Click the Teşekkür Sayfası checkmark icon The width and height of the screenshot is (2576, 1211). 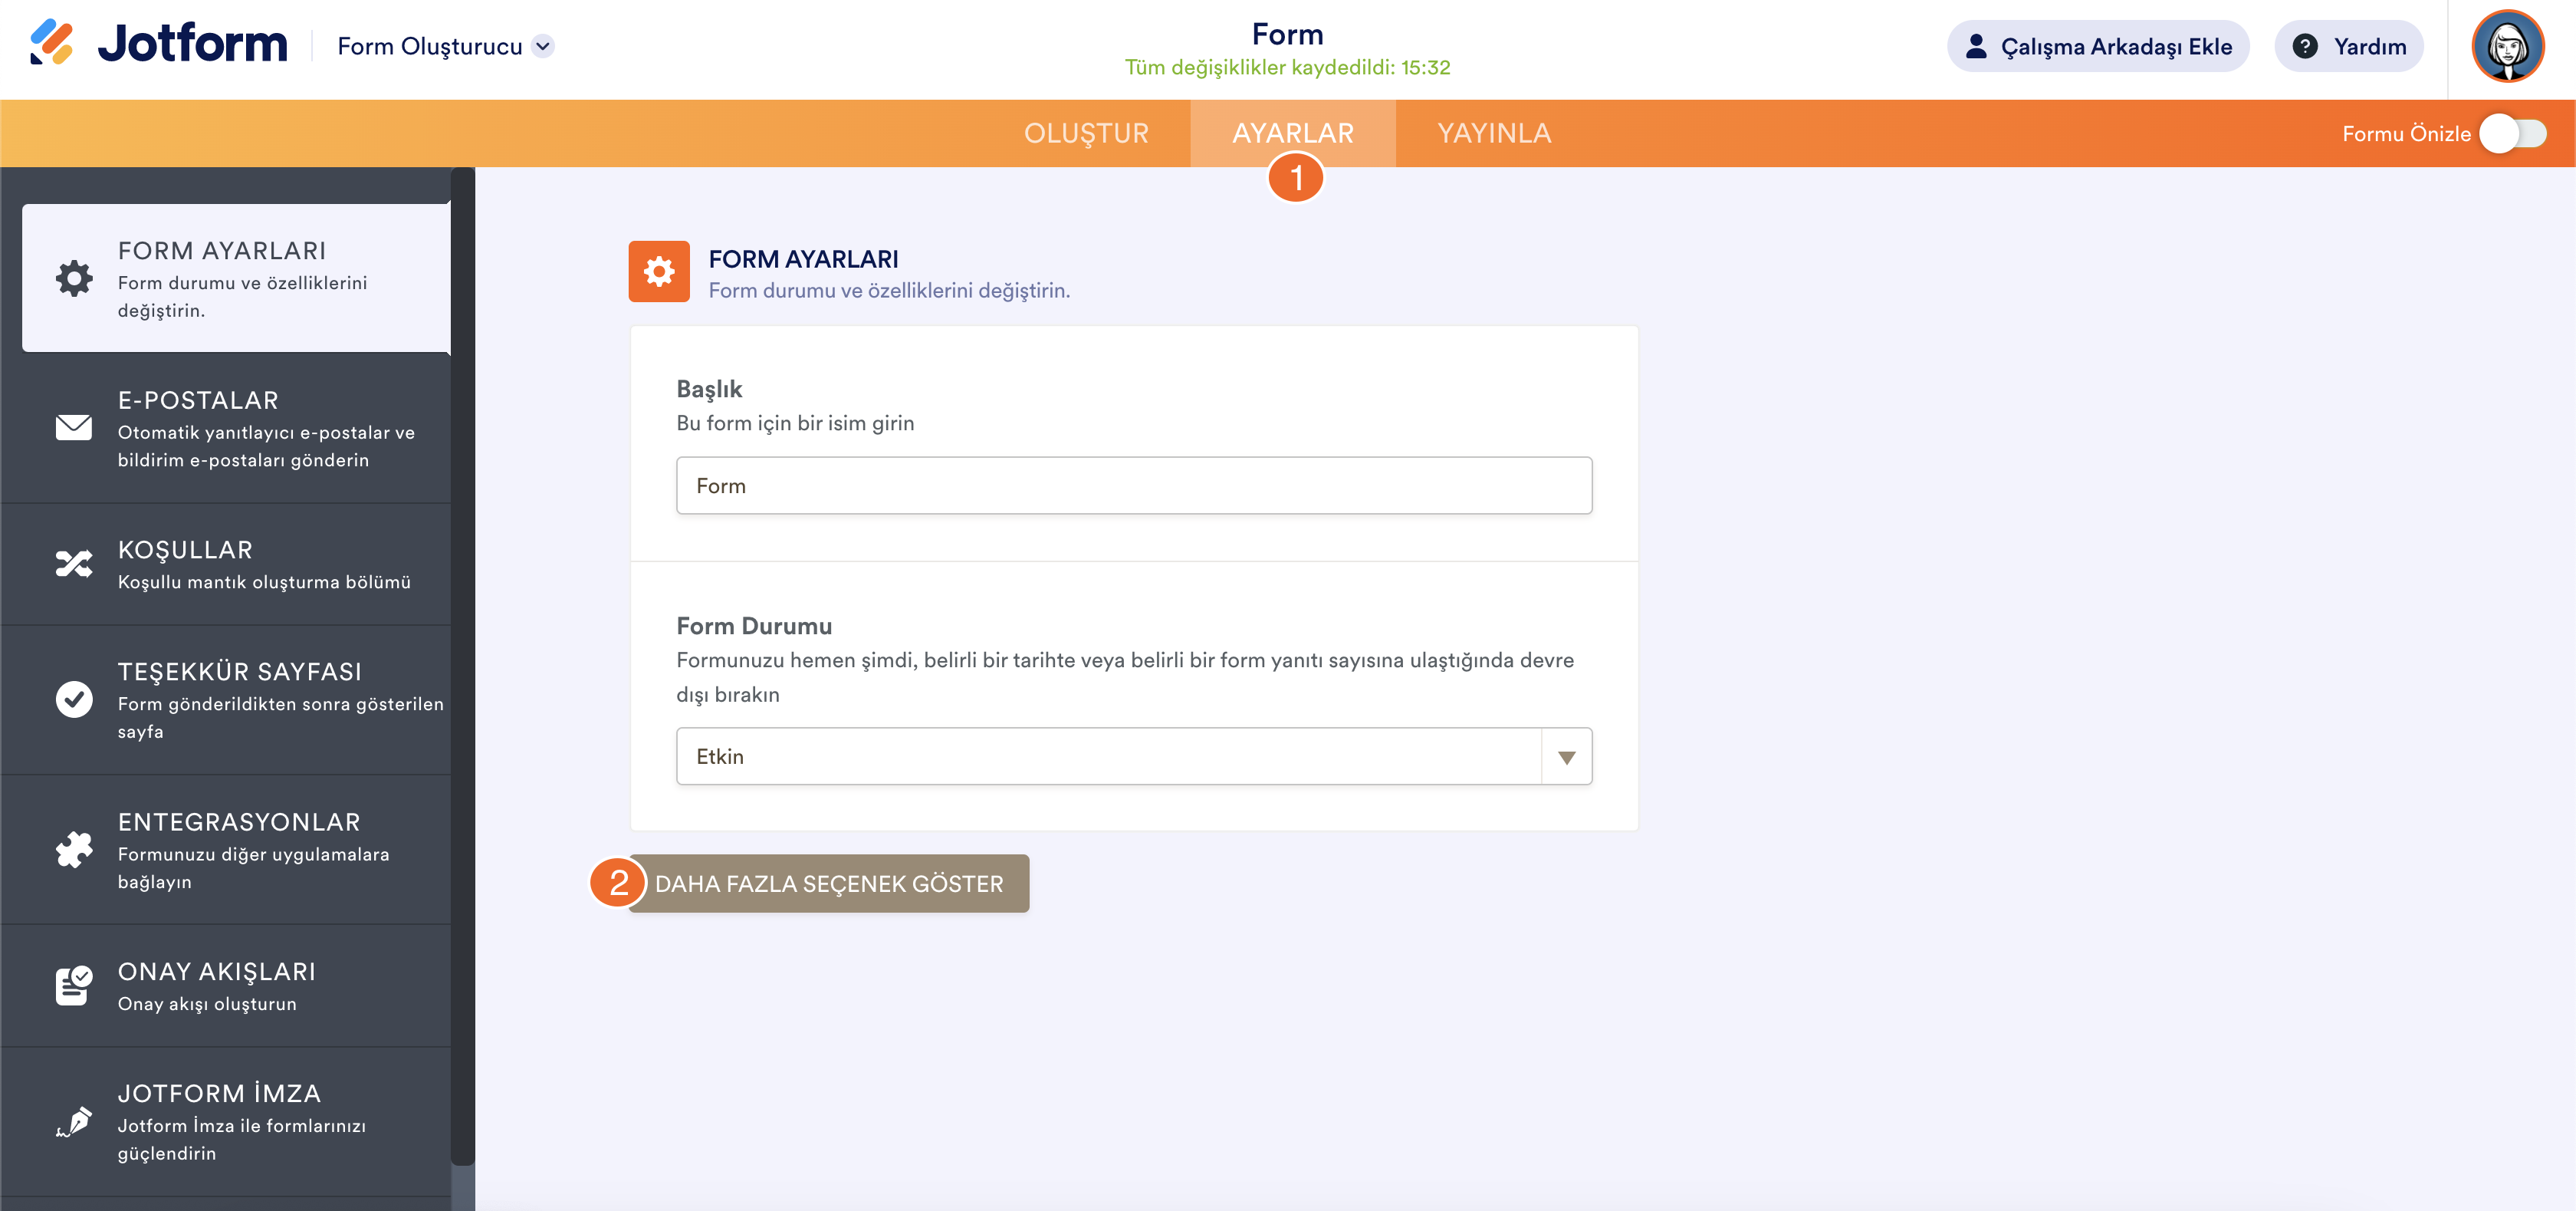[74, 700]
